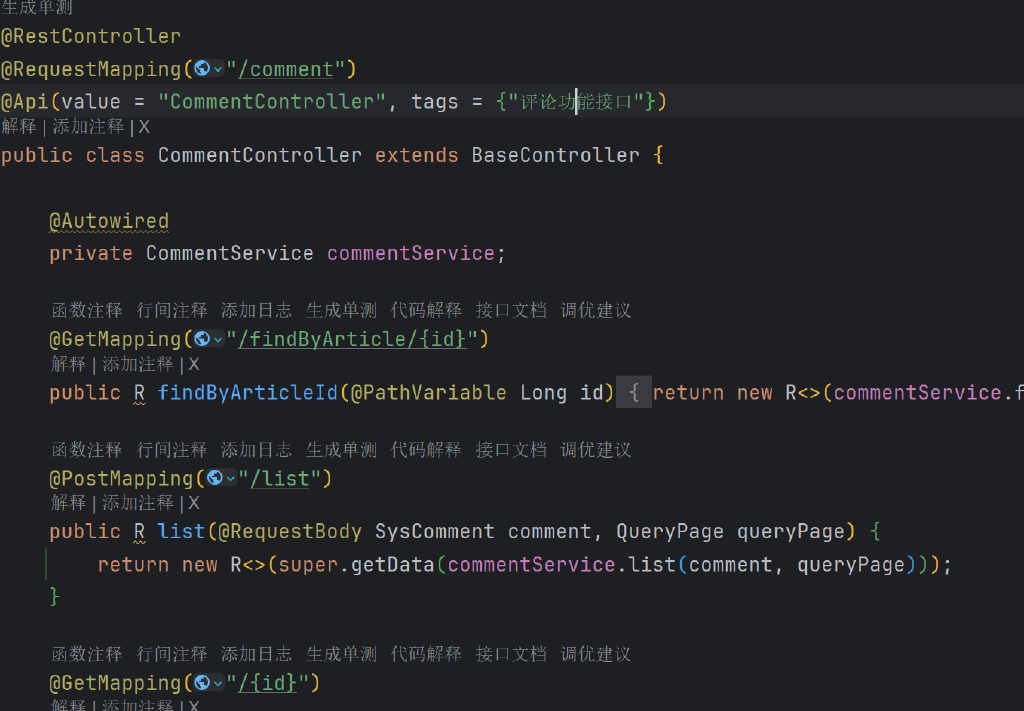Click the "/findByArticle/{id}" URL path link
Screen dimensions: 1024x711
tap(352, 339)
